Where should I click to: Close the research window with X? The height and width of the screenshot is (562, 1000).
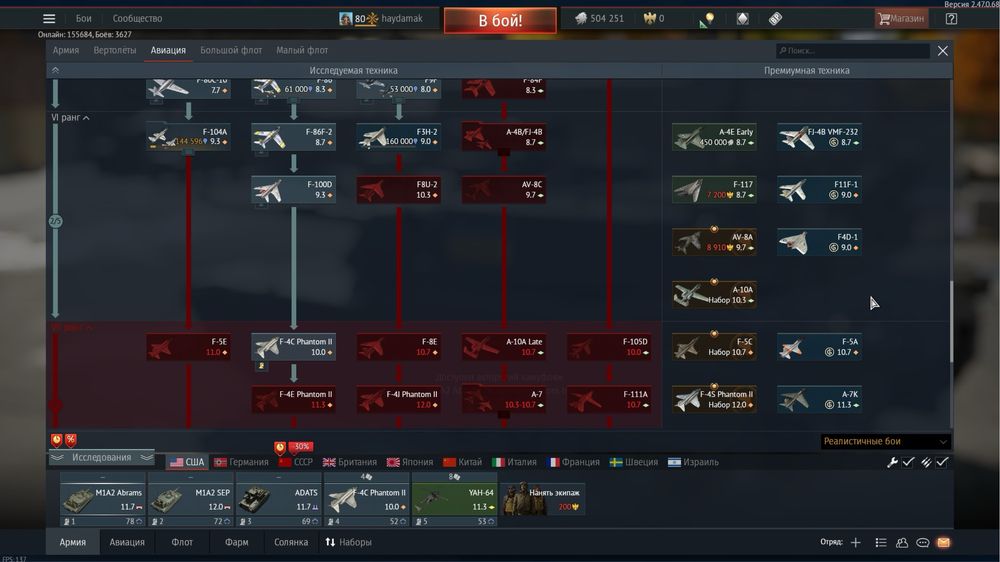[943, 50]
